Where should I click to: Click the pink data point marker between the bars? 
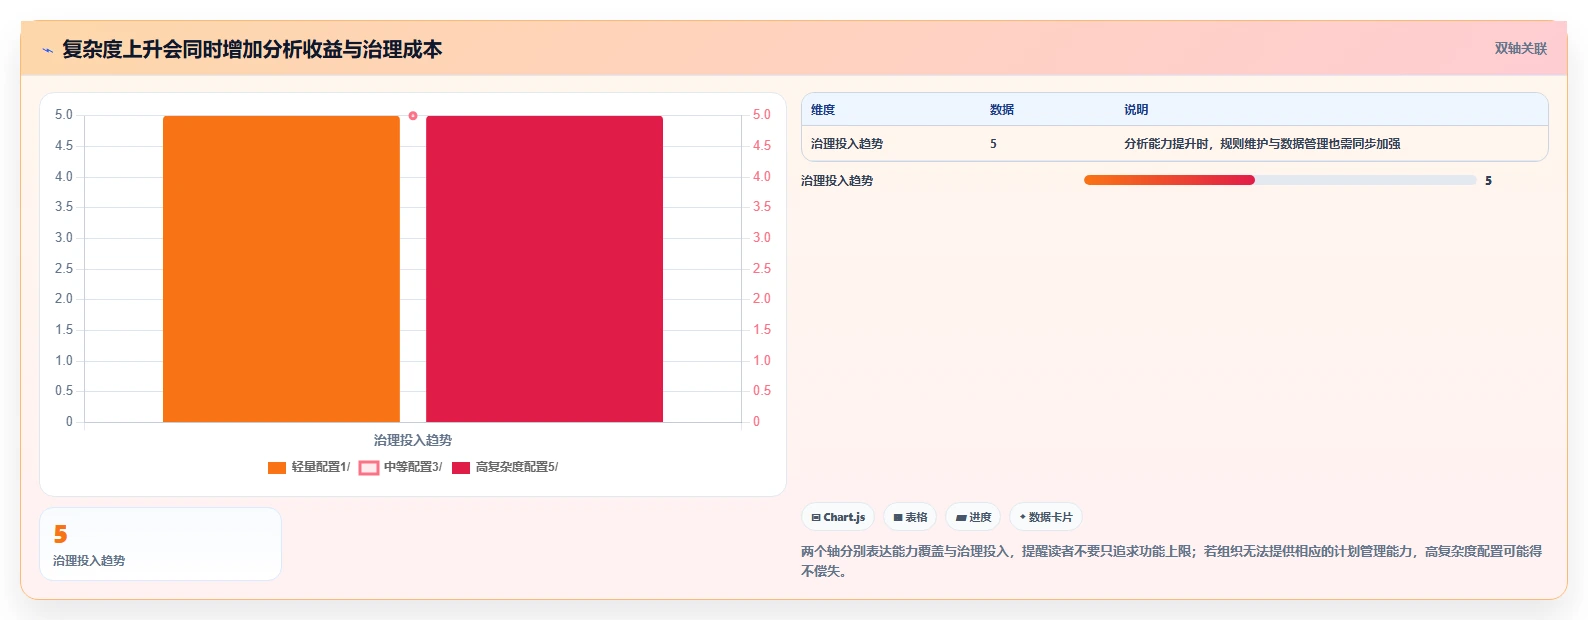click(413, 116)
